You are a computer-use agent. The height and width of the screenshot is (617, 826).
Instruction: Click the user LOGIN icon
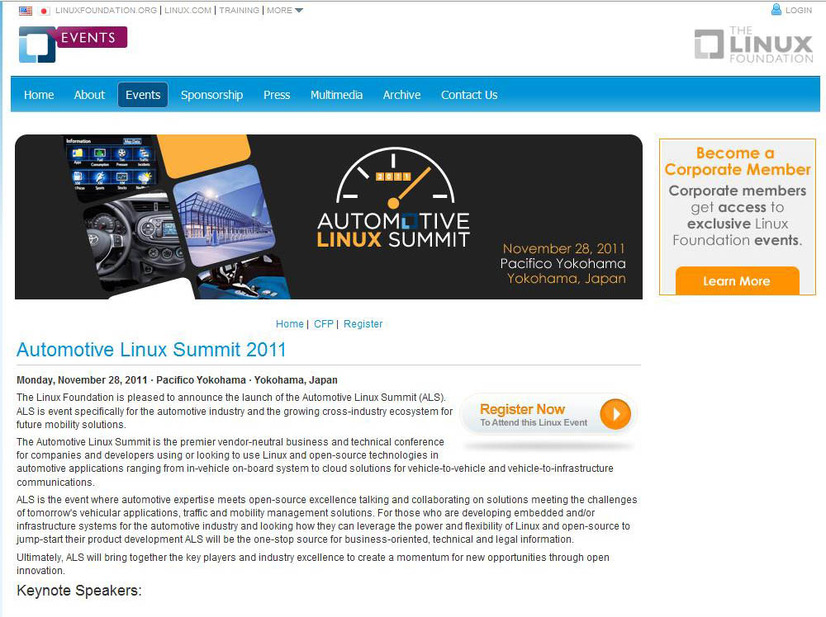pos(776,9)
